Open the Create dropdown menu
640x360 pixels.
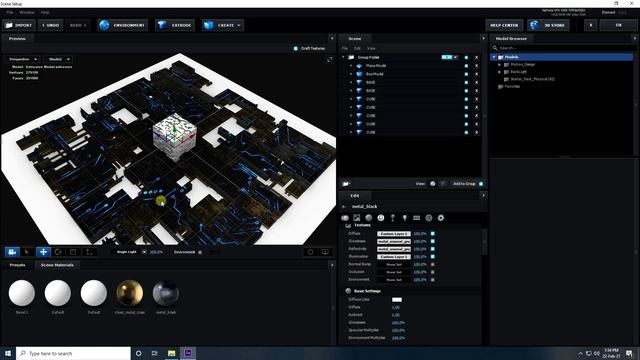coord(222,25)
